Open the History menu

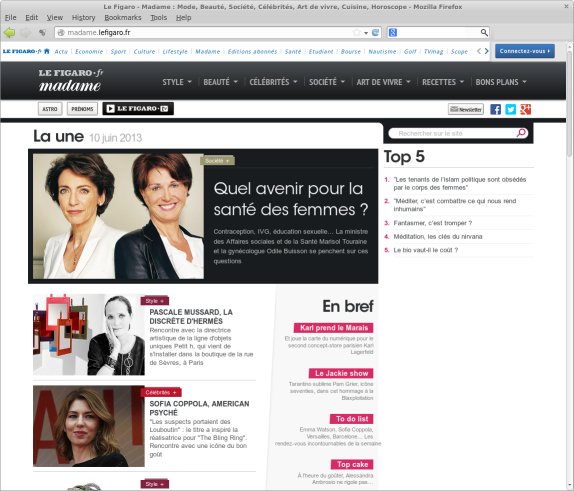point(83,18)
